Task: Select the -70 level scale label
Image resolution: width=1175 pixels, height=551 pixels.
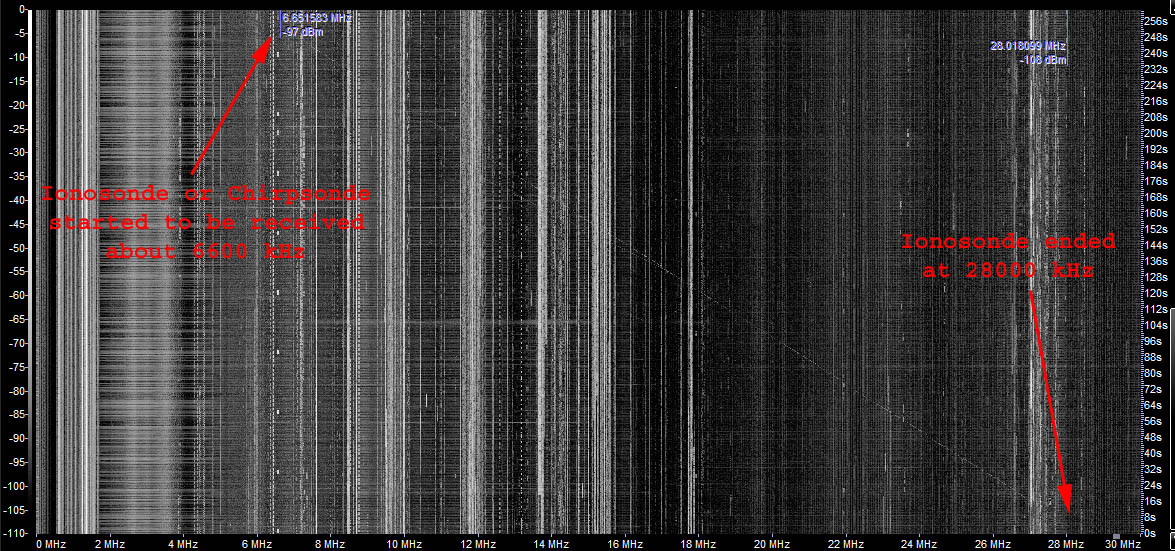Action: pyautogui.click(x=18, y=343)
